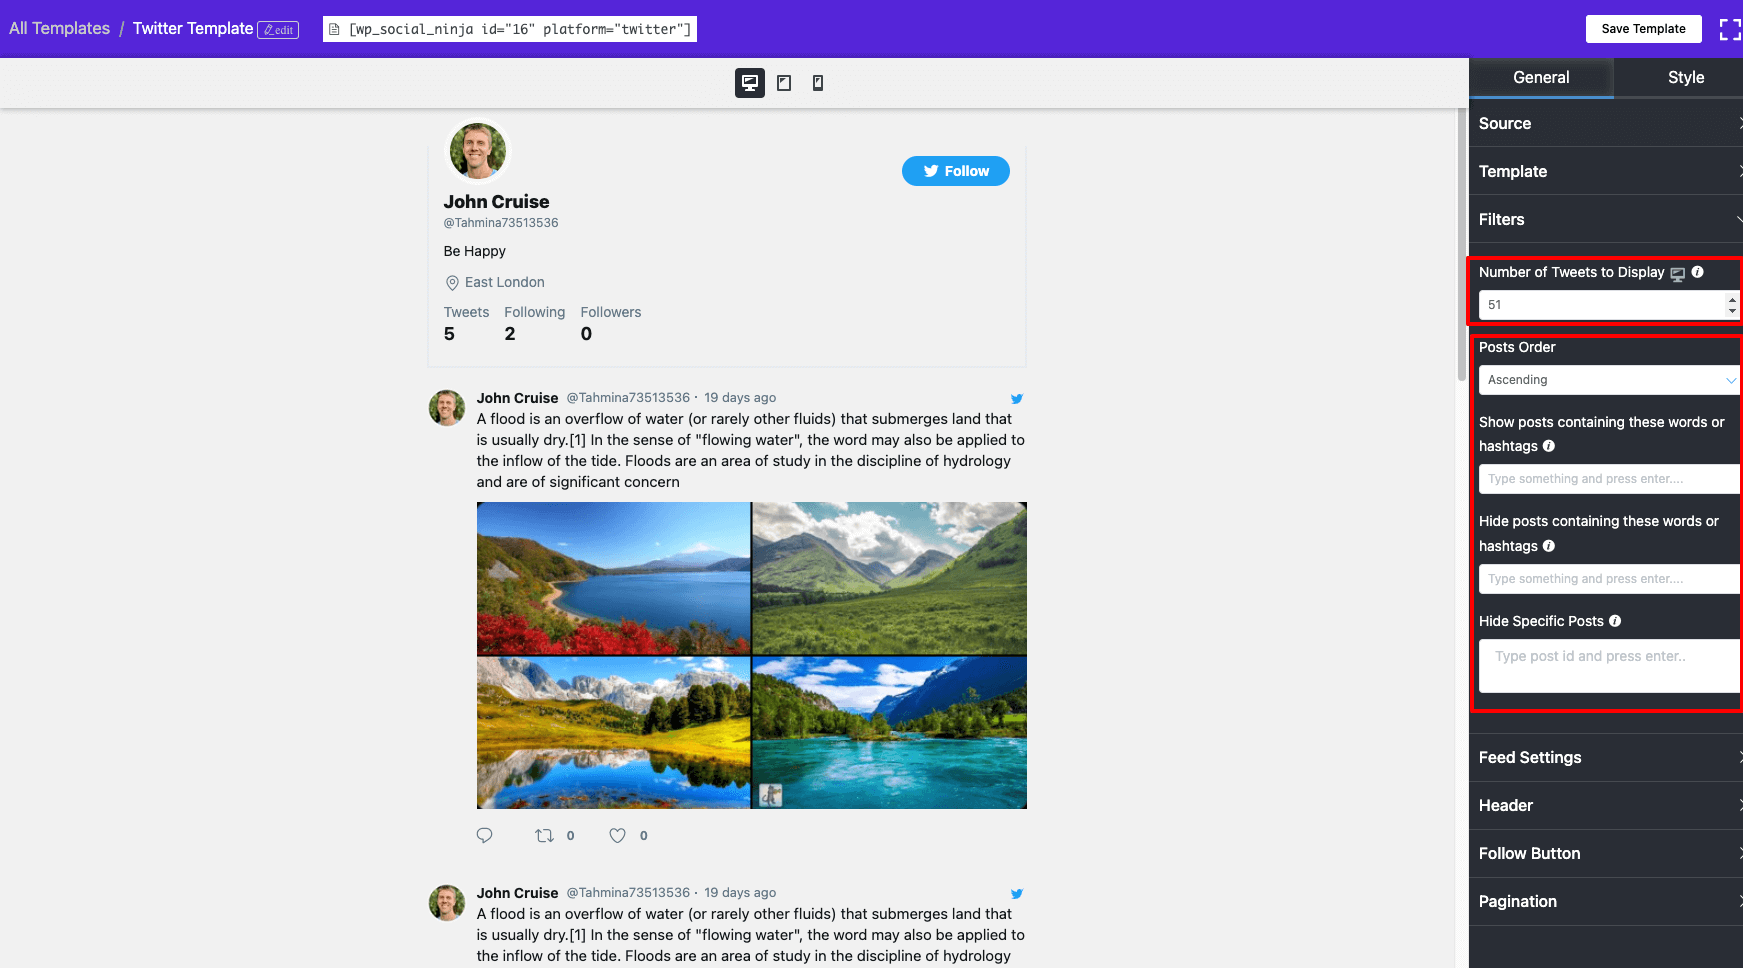Click the John Cruise header name
This screenshot has height=968, width=1743.
point(497,202)
